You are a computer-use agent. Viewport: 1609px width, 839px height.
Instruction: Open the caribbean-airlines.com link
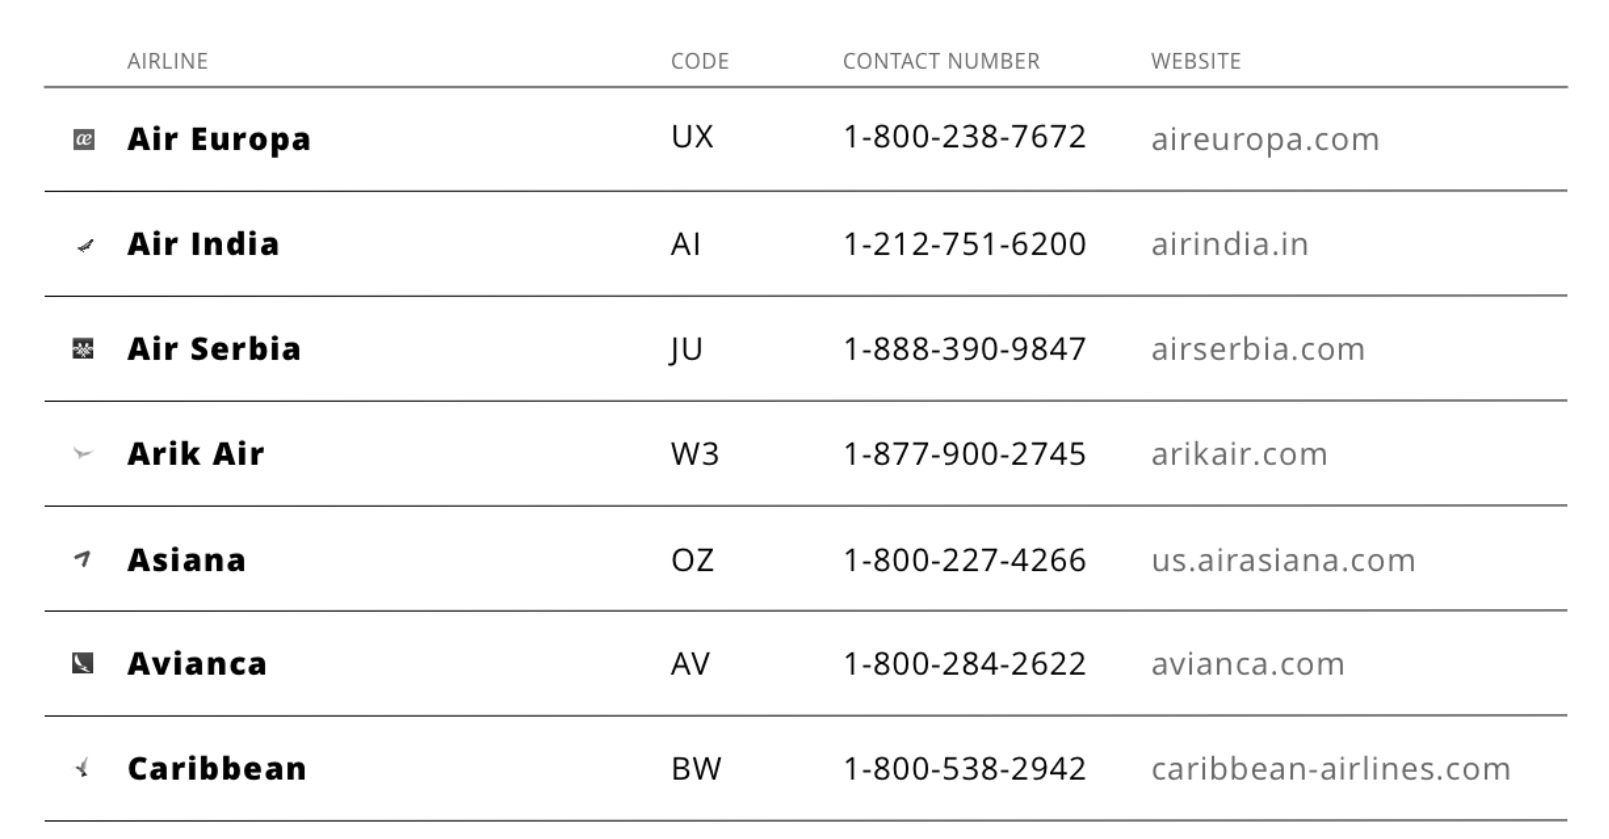point(1331,769)
